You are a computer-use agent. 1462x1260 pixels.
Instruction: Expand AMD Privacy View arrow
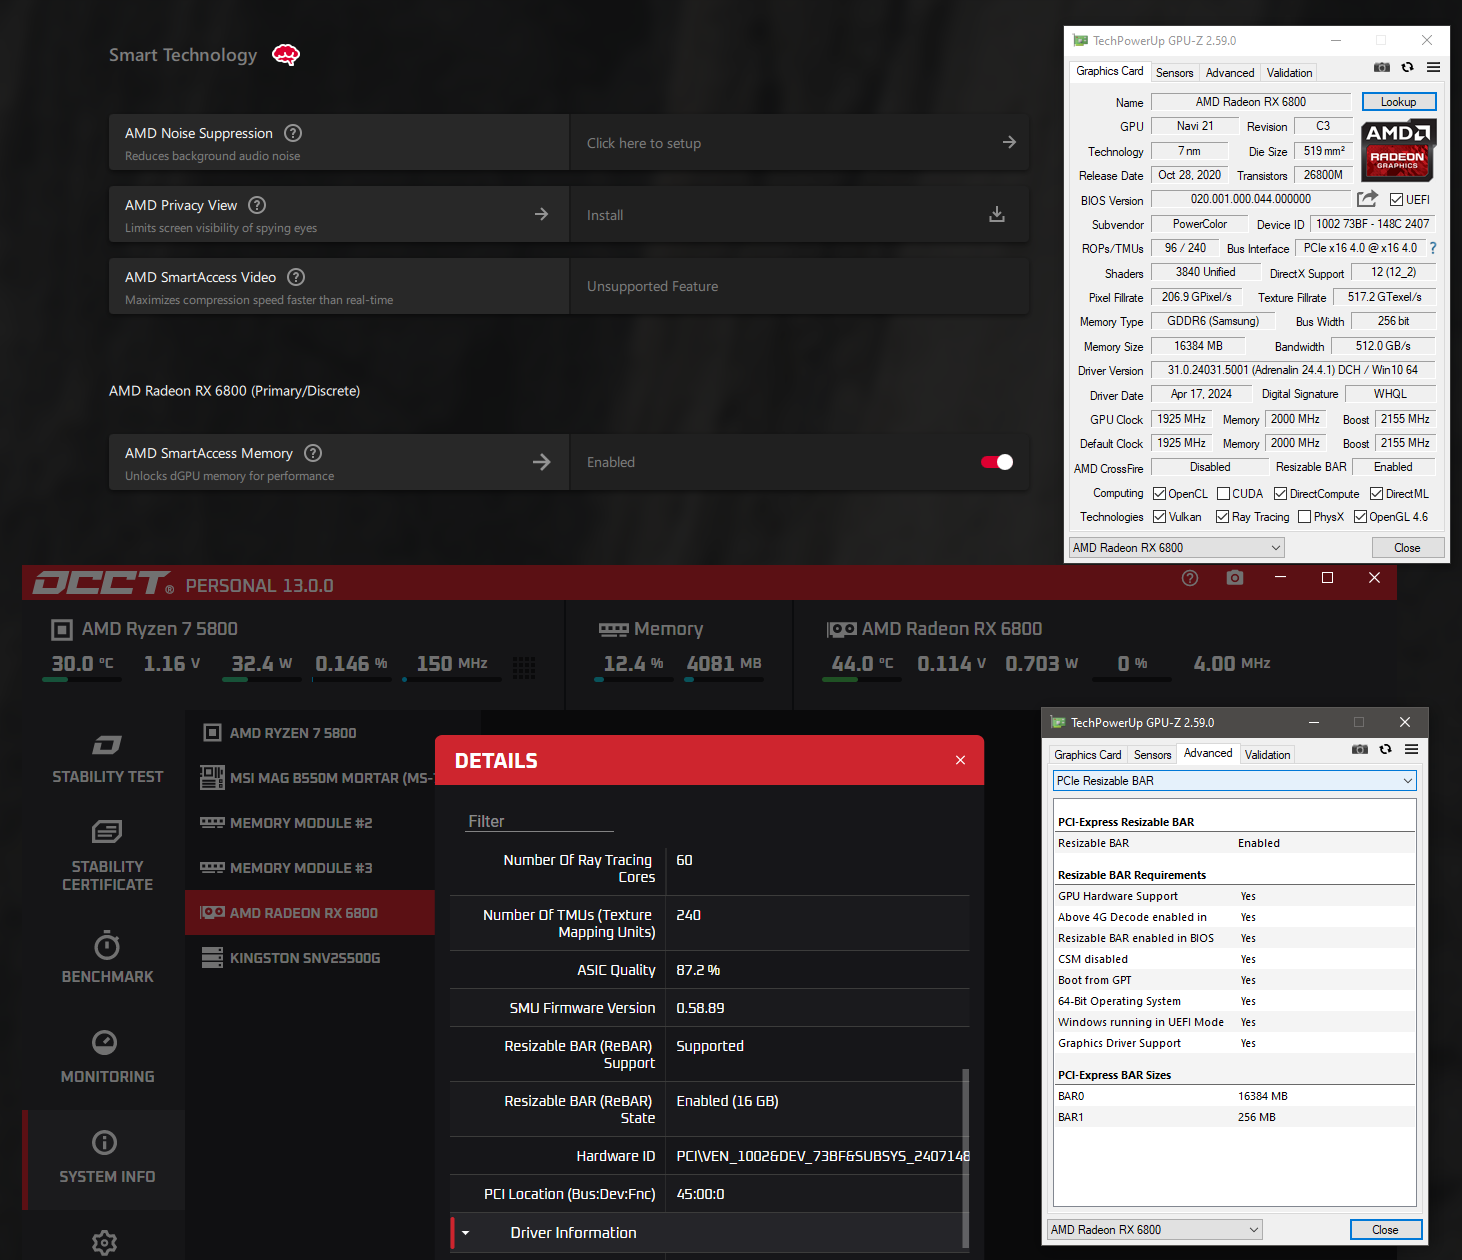(x=541, y=214)
